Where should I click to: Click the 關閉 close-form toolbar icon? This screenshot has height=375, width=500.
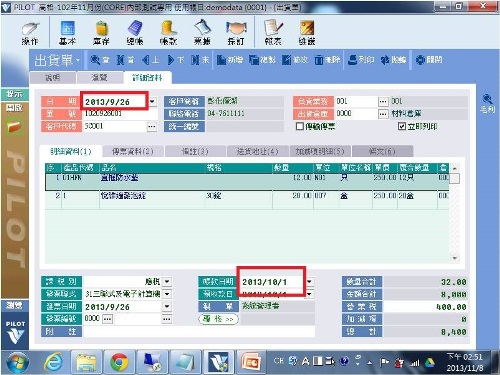tap(429, 60)
